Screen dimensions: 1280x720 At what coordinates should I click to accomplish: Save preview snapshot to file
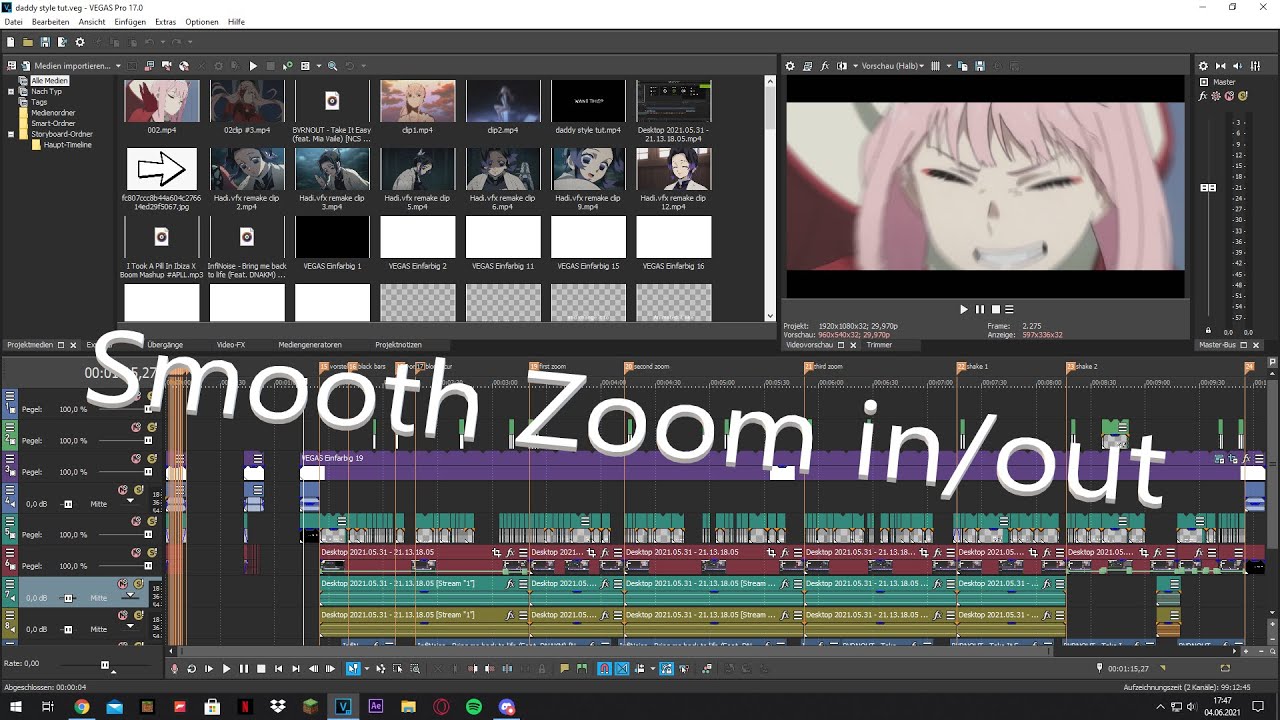point(980,66)
